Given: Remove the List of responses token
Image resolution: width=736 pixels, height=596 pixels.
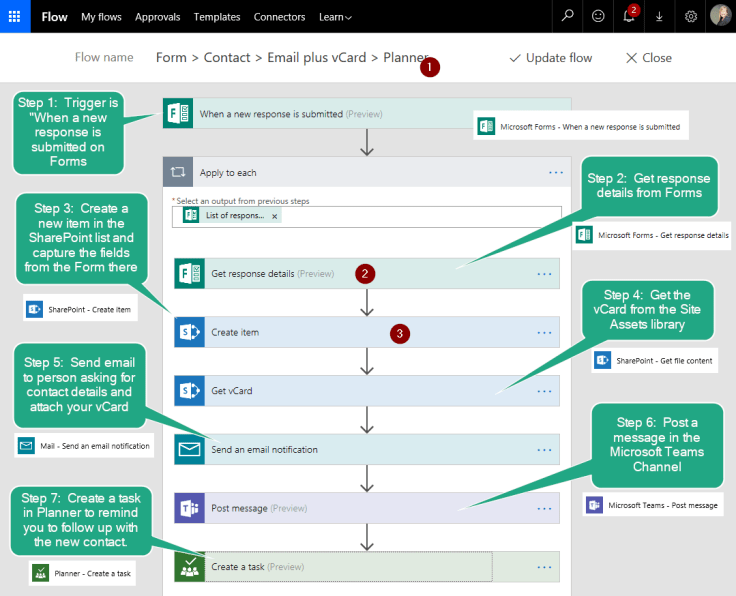Looking at the screenshot, I should 275,216.
